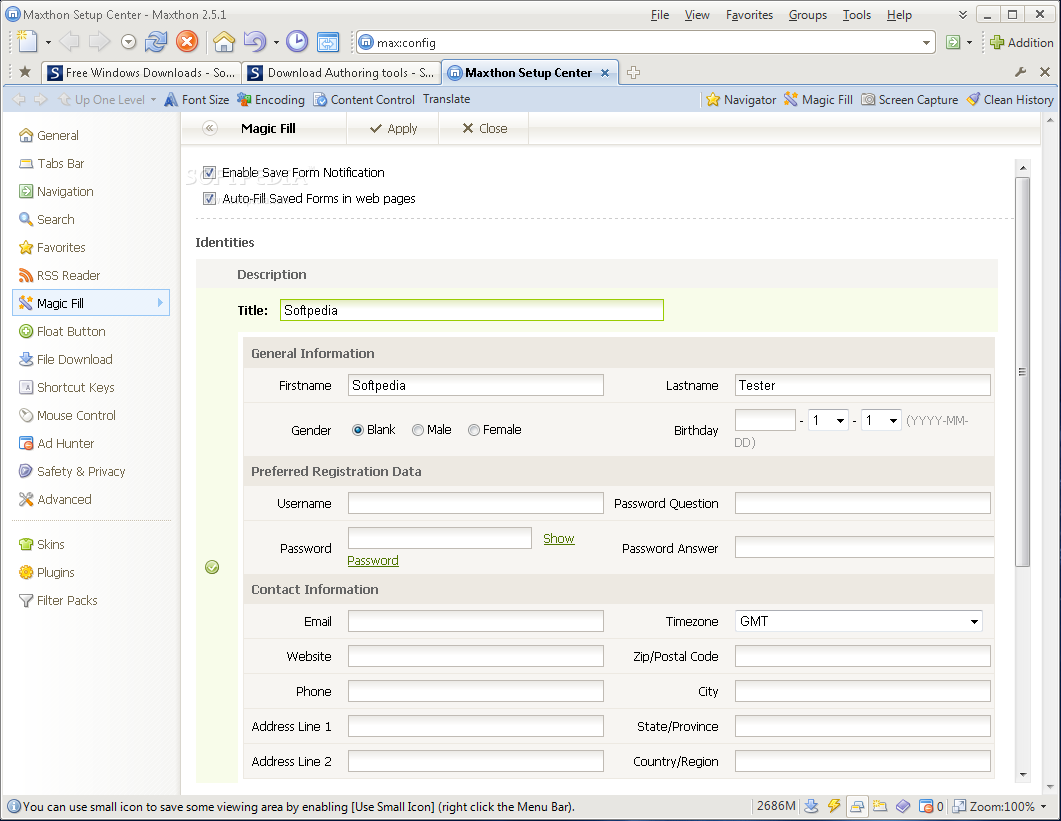
Task: Click the scroll up arrow of identities panel
Action: point(1022,167)
